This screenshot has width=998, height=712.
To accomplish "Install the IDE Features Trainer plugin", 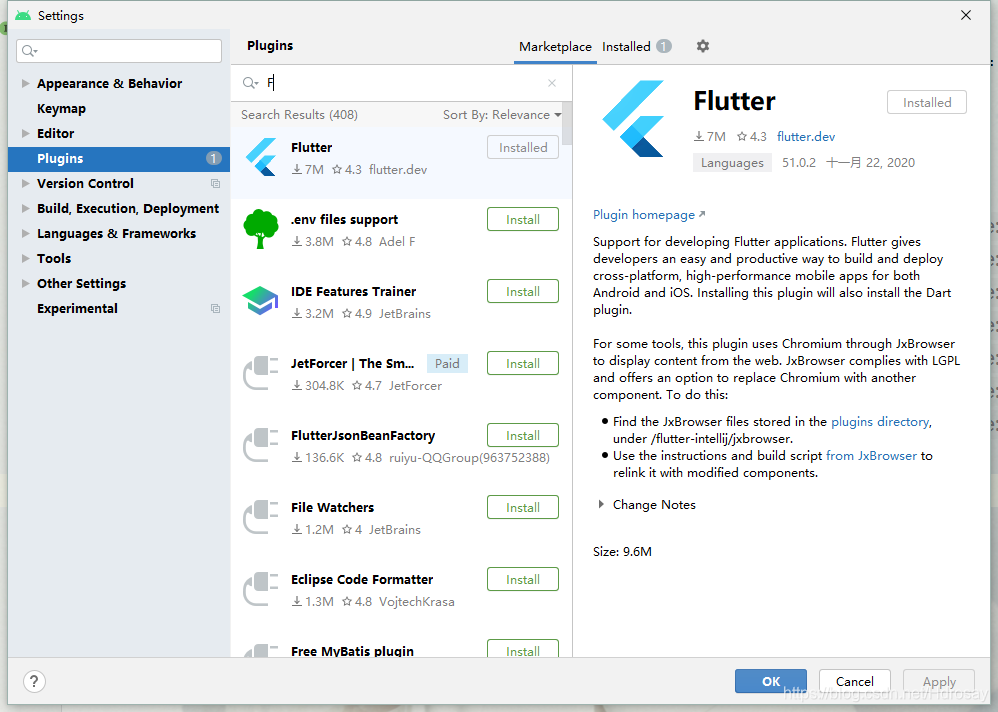I will pos(523,291).
